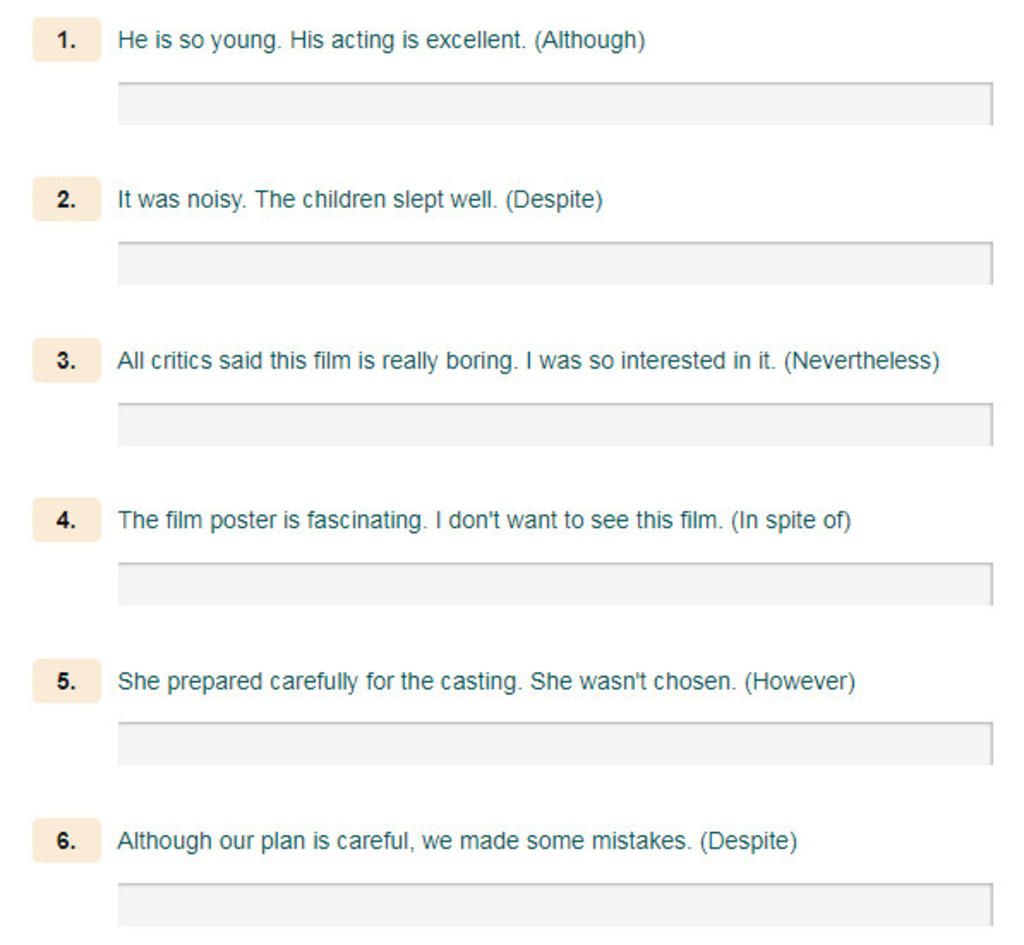Click the answer field for question 1
1024x945 pixels.
[555, 104]
